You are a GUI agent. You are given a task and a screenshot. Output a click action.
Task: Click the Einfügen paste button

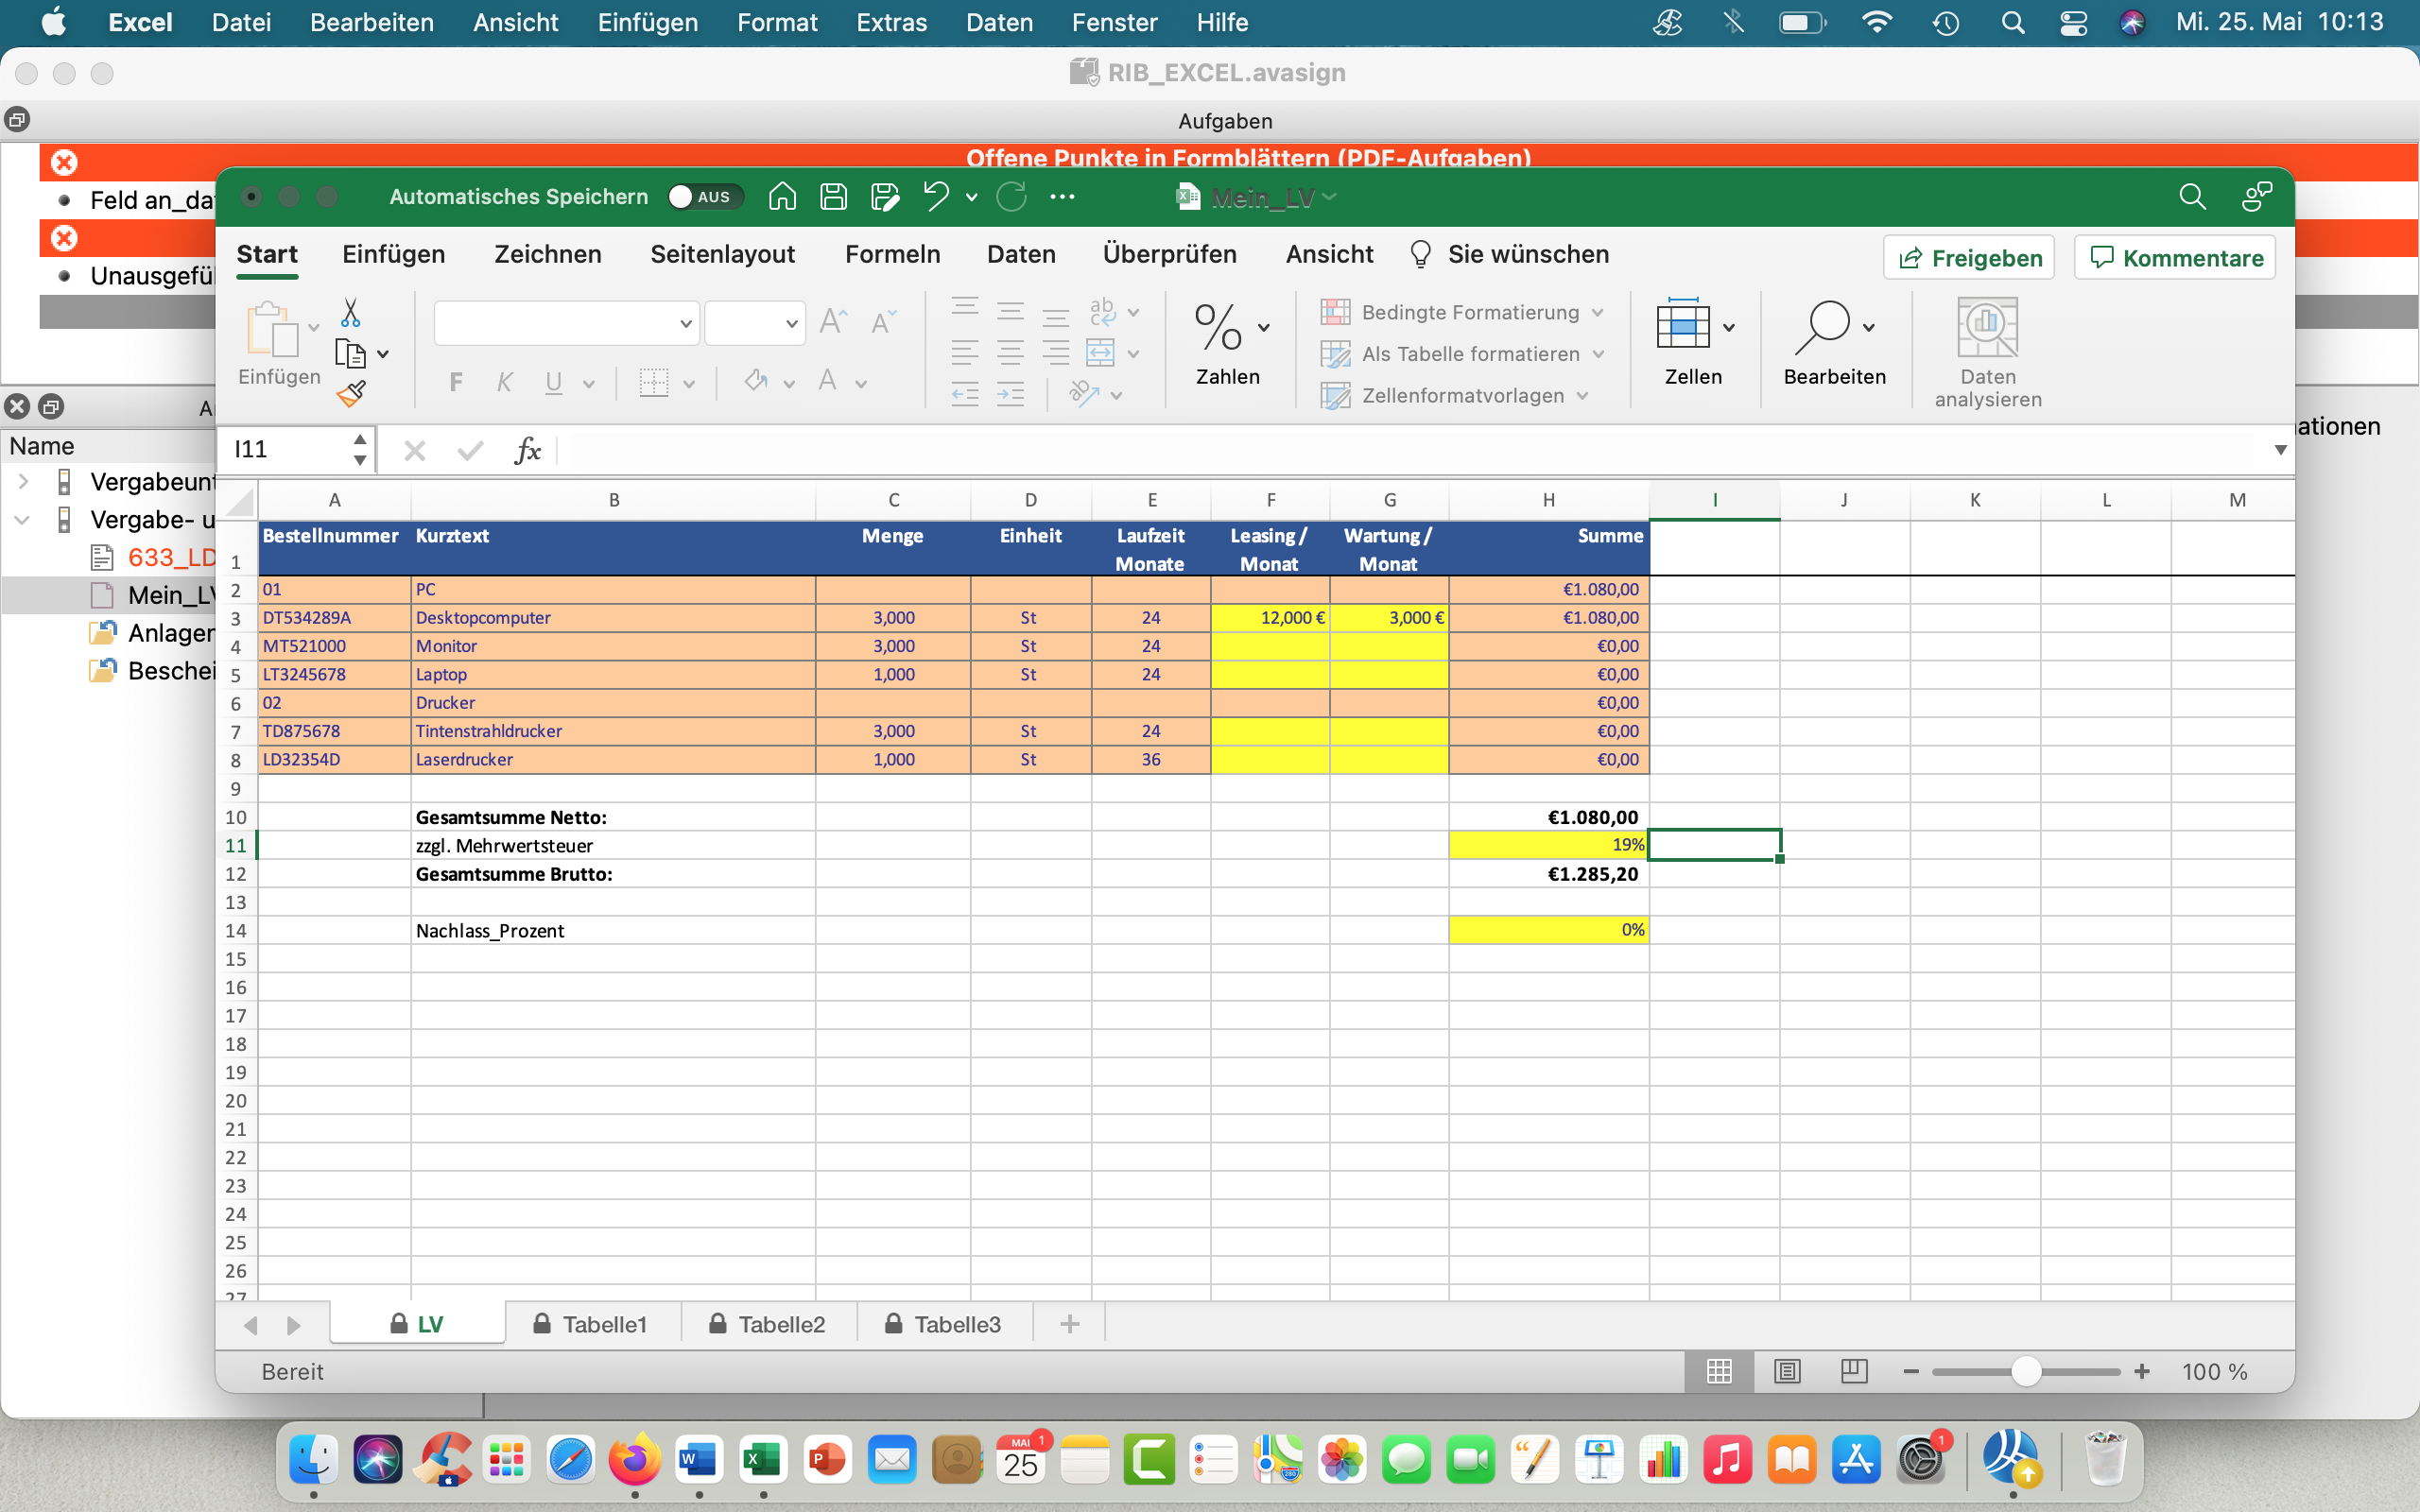pos(279,343)
